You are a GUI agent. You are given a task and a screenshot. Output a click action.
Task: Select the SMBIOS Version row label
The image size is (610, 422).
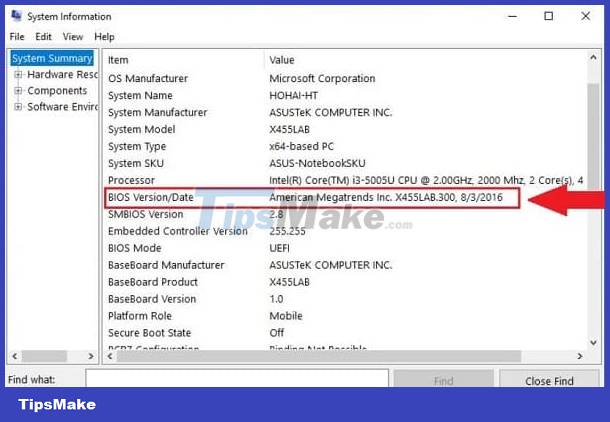[x=145, y=214]
